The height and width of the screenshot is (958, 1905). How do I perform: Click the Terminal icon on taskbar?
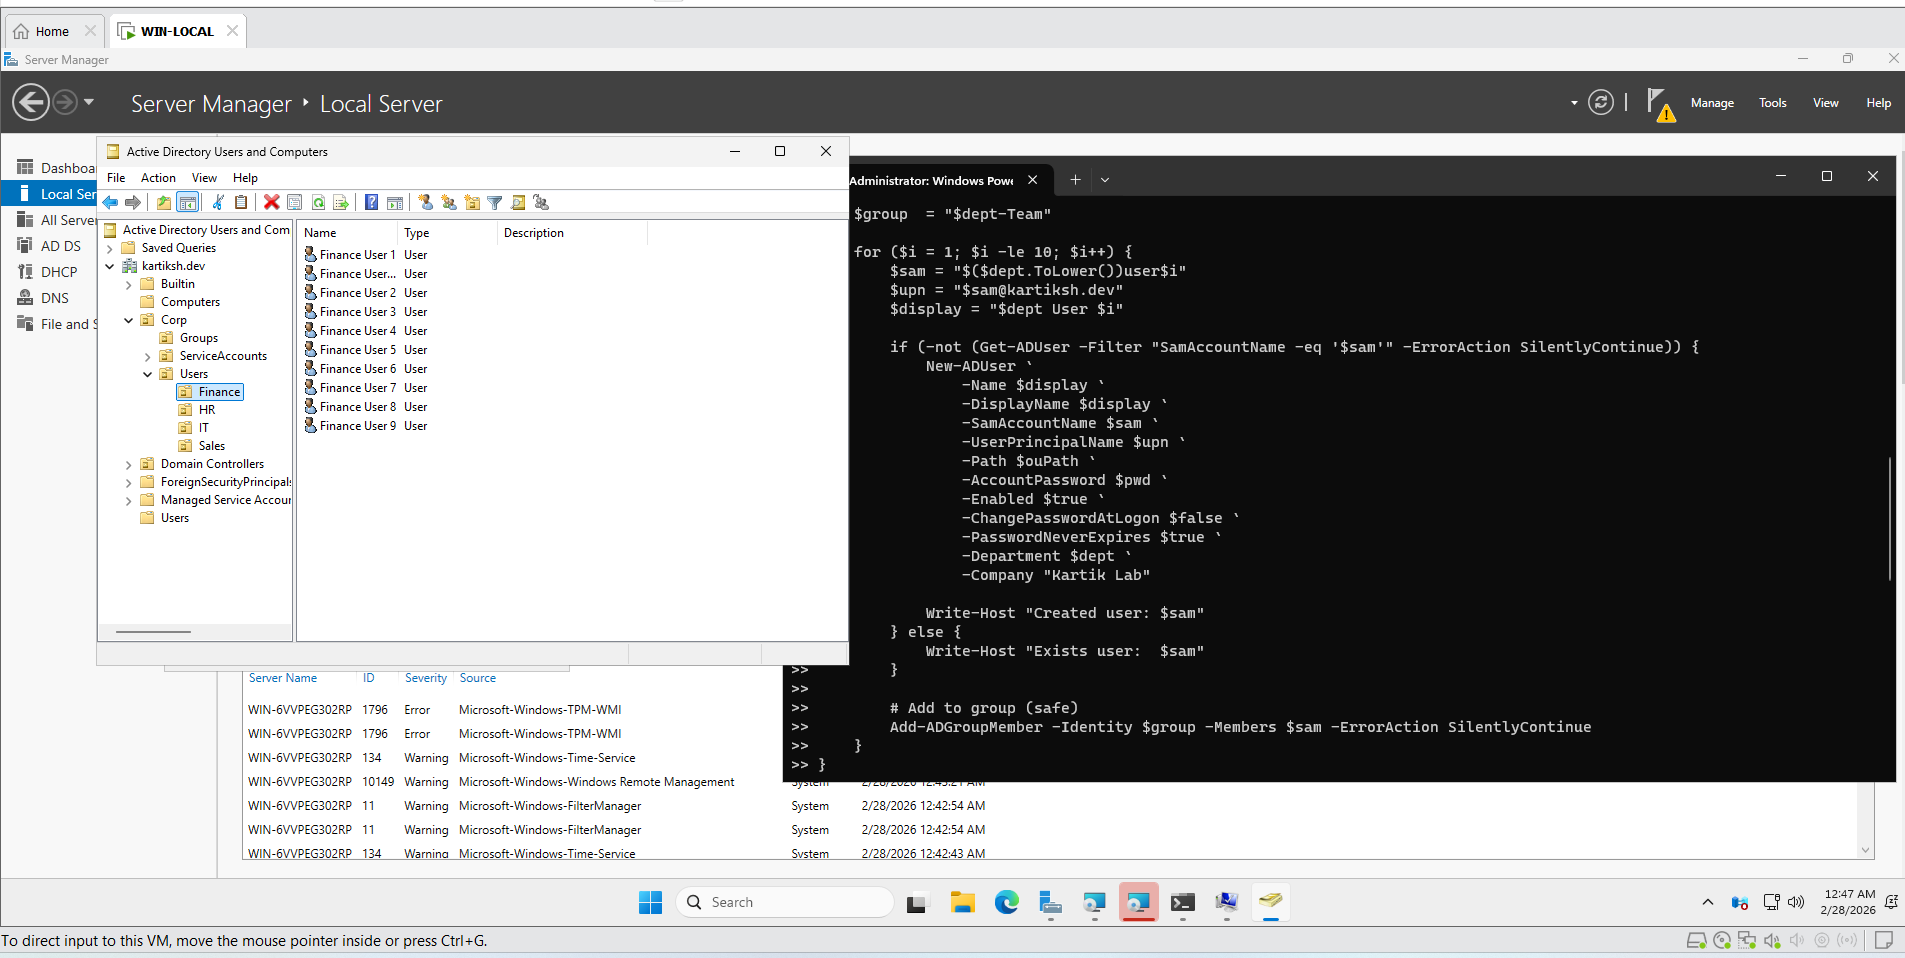1182,902
